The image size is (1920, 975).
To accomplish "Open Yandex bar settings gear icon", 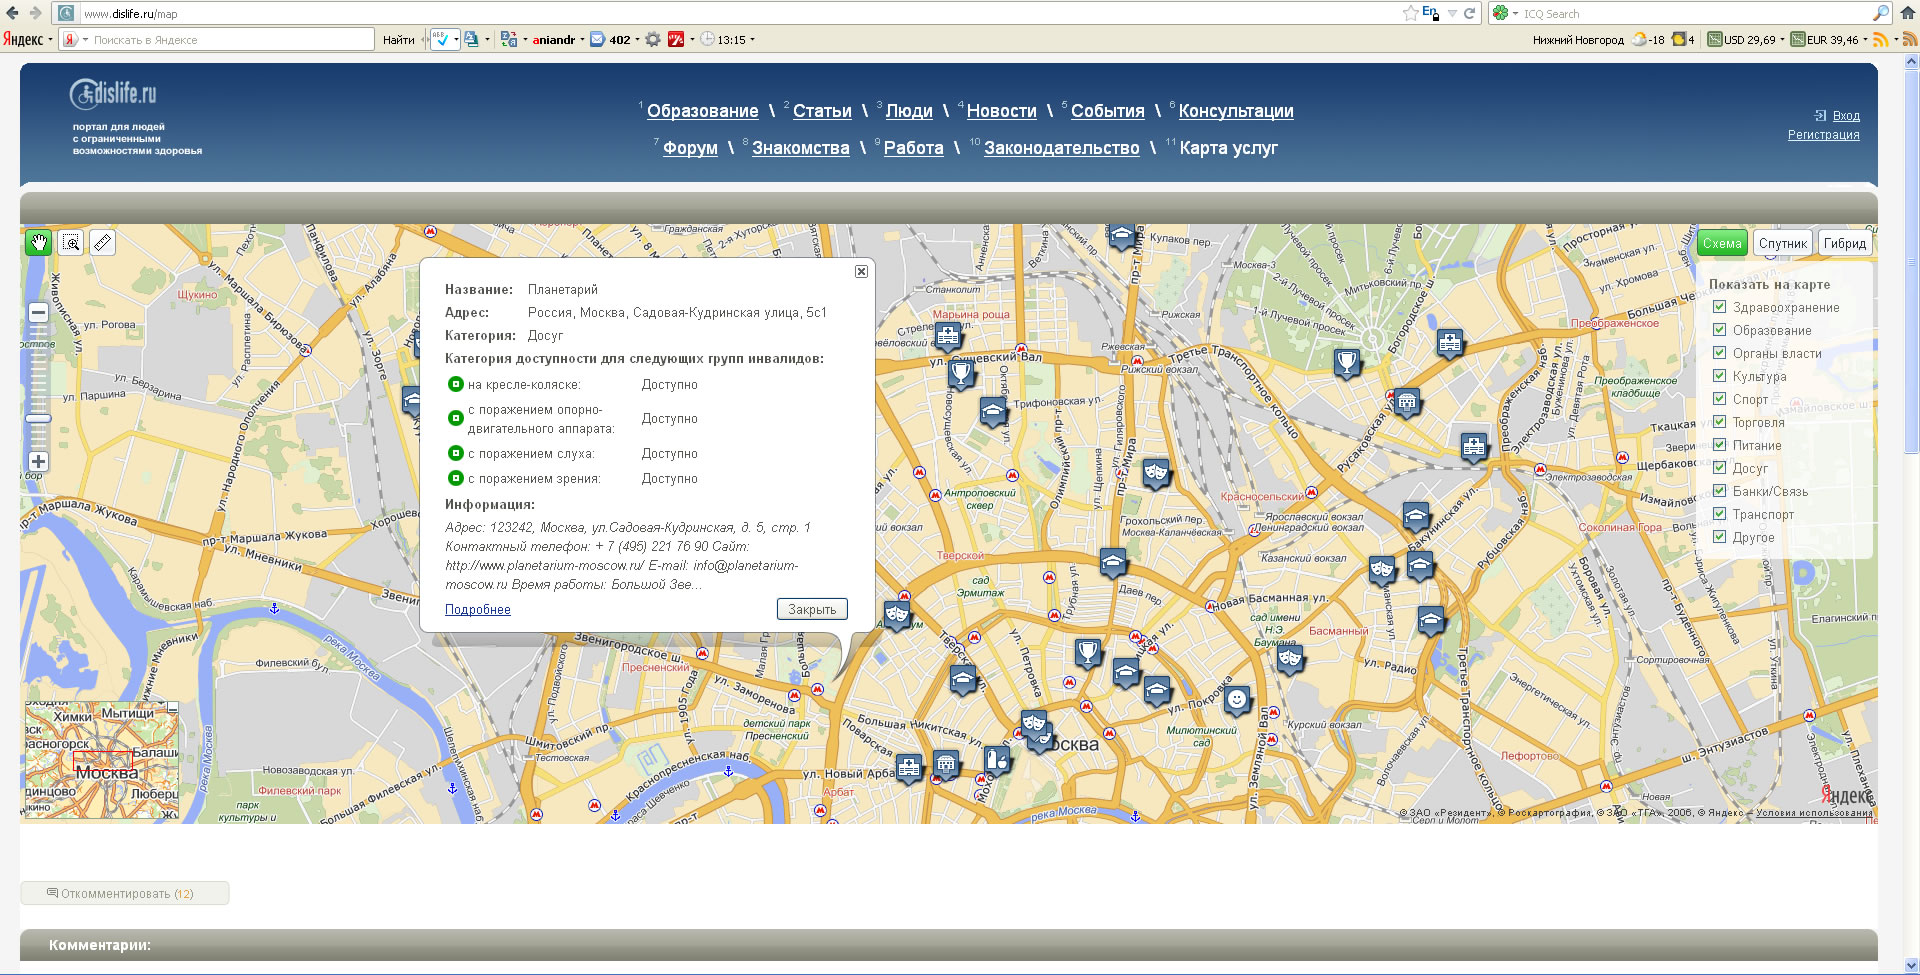I will (653, 40).
